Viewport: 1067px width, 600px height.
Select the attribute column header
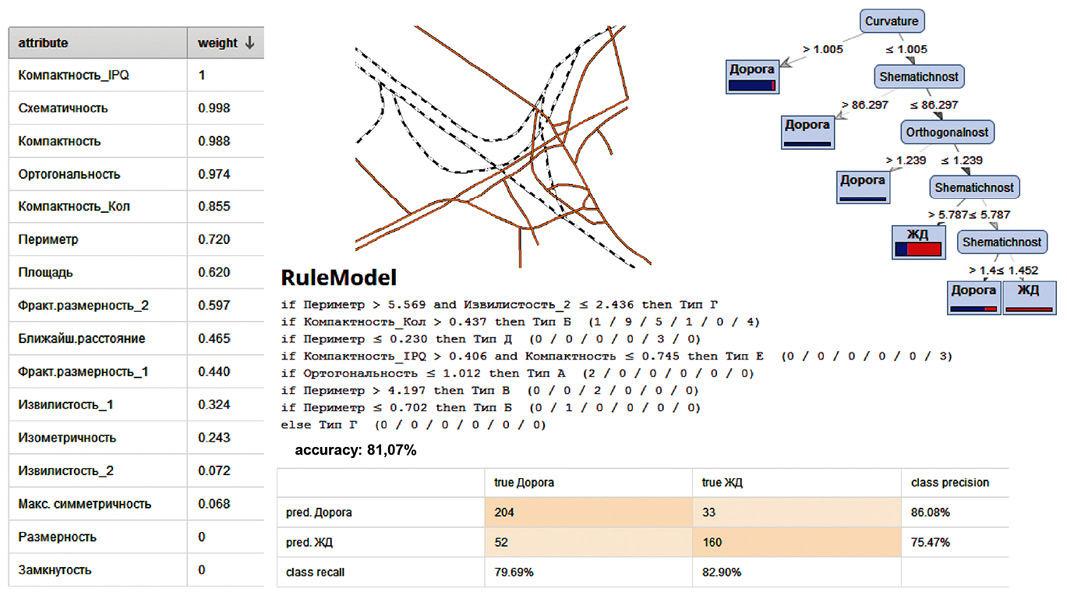pyautogui.click(x=97, y=43)
